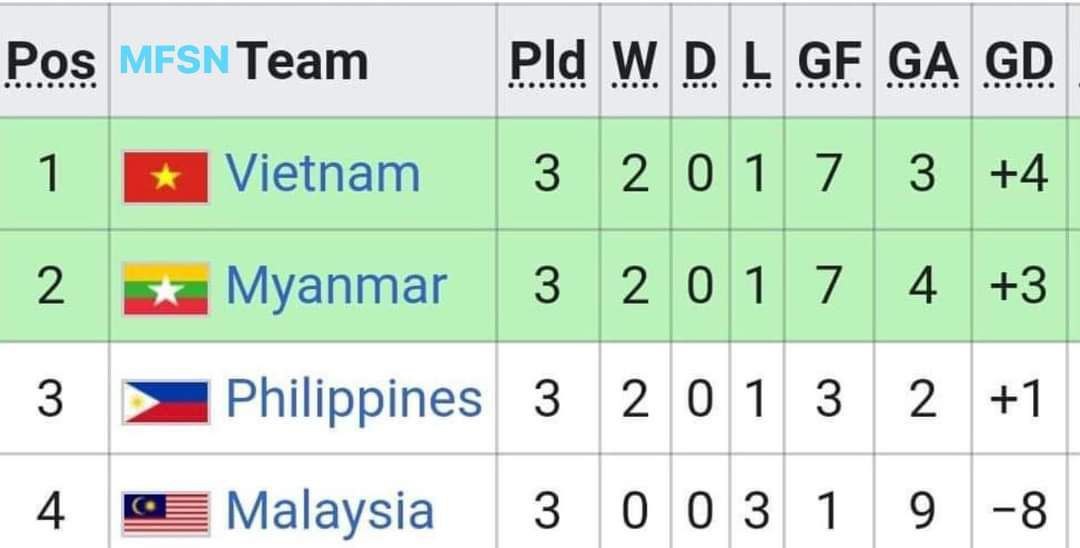The width and height of the screenshot is (1080, 548).
Task: Open the Philippines team link
Action: (354, 398)
